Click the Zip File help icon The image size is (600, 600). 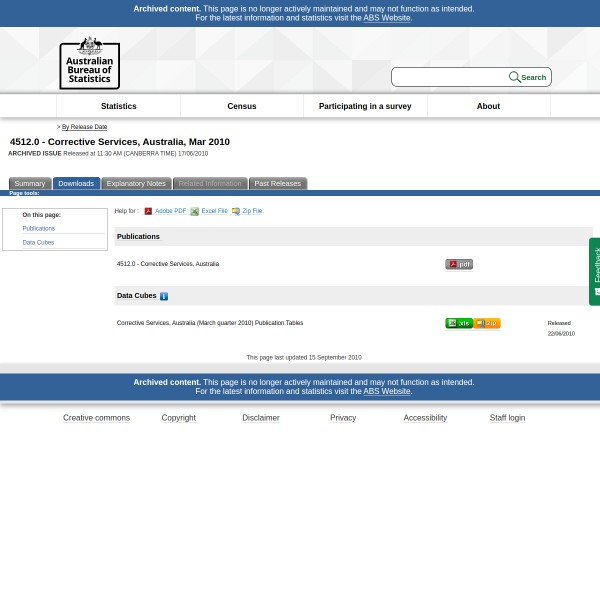tap(235, 211)
